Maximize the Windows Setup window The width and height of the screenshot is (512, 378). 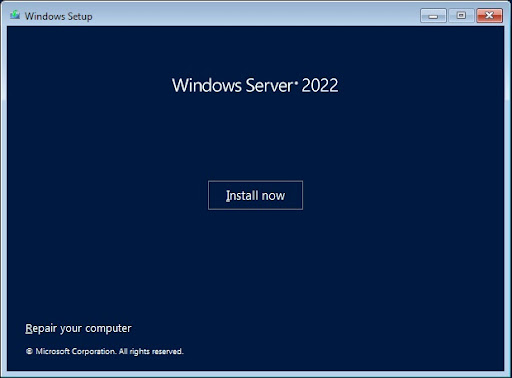(461, 16)
